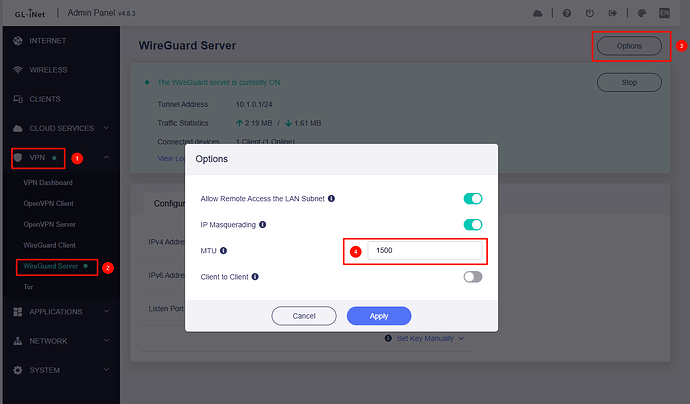Enable the Client to Client toggle
The image size is (690, 404).
(x=472, y=277)
